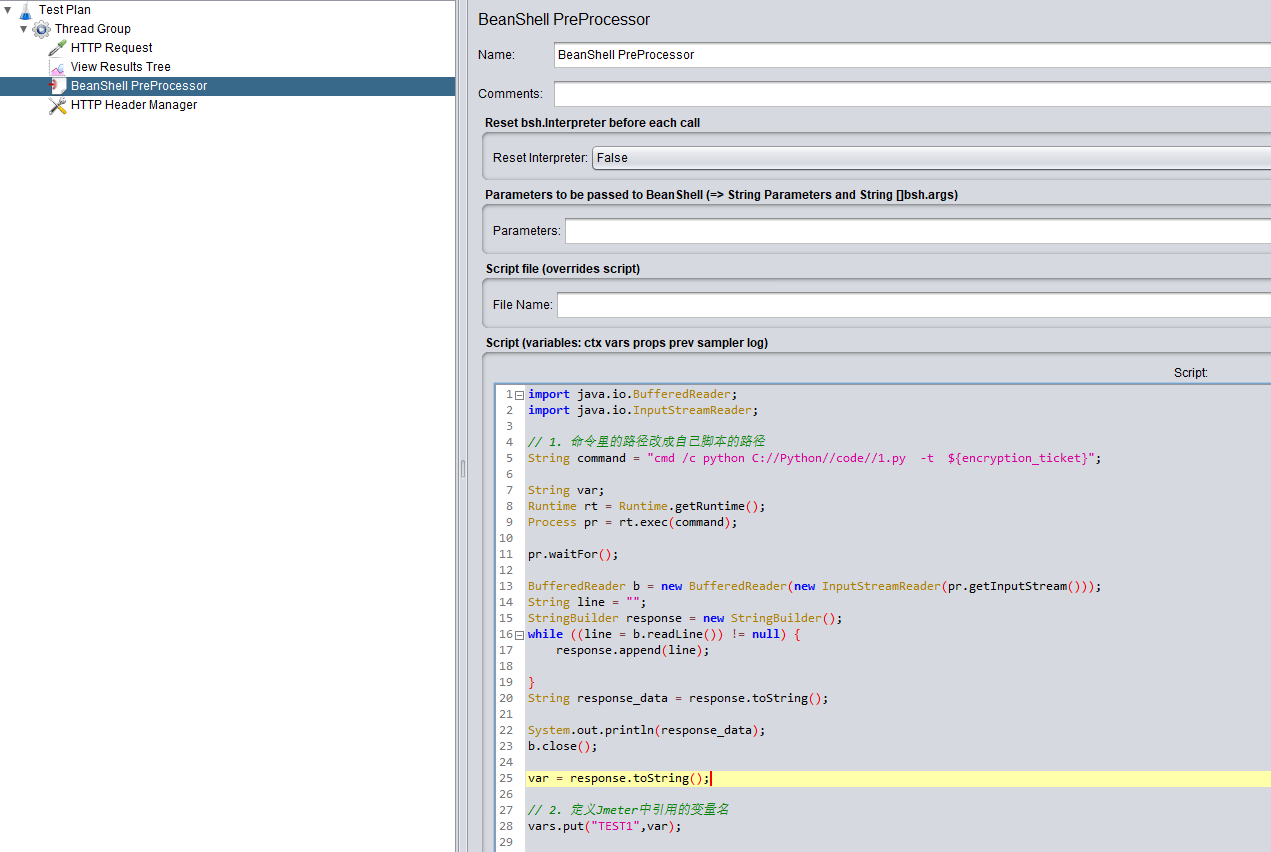Click the View Results Tree listener icon
The image size is (1271, 852).
[x=58, y=67]
